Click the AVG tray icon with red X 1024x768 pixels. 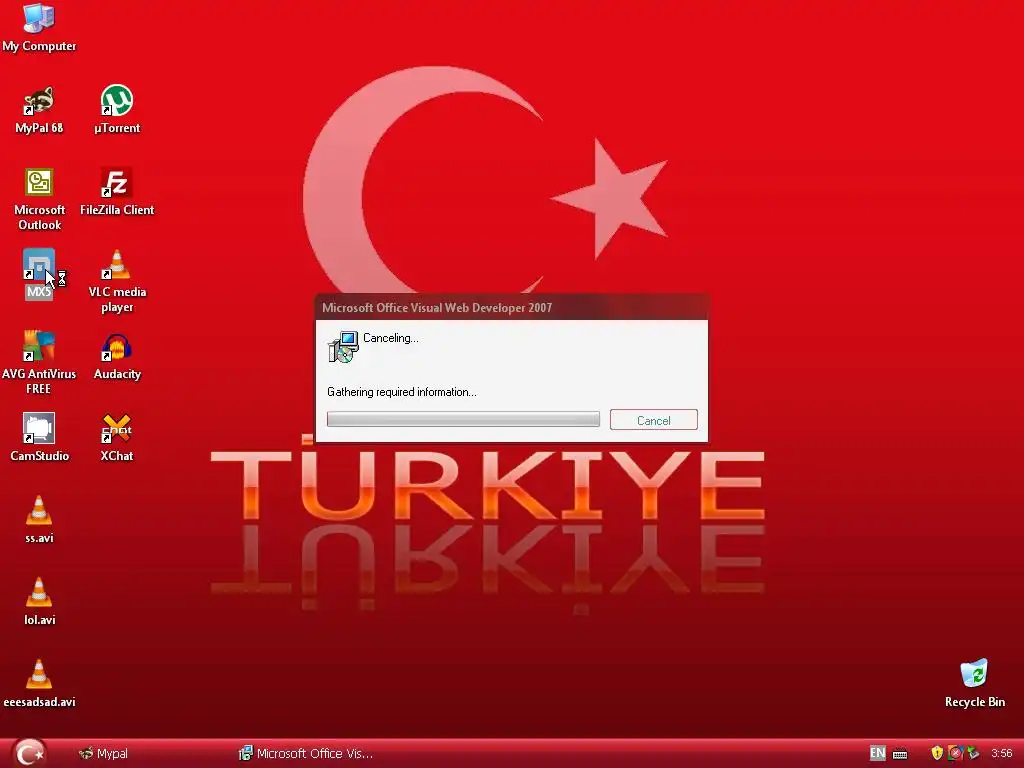pos(955,753)
